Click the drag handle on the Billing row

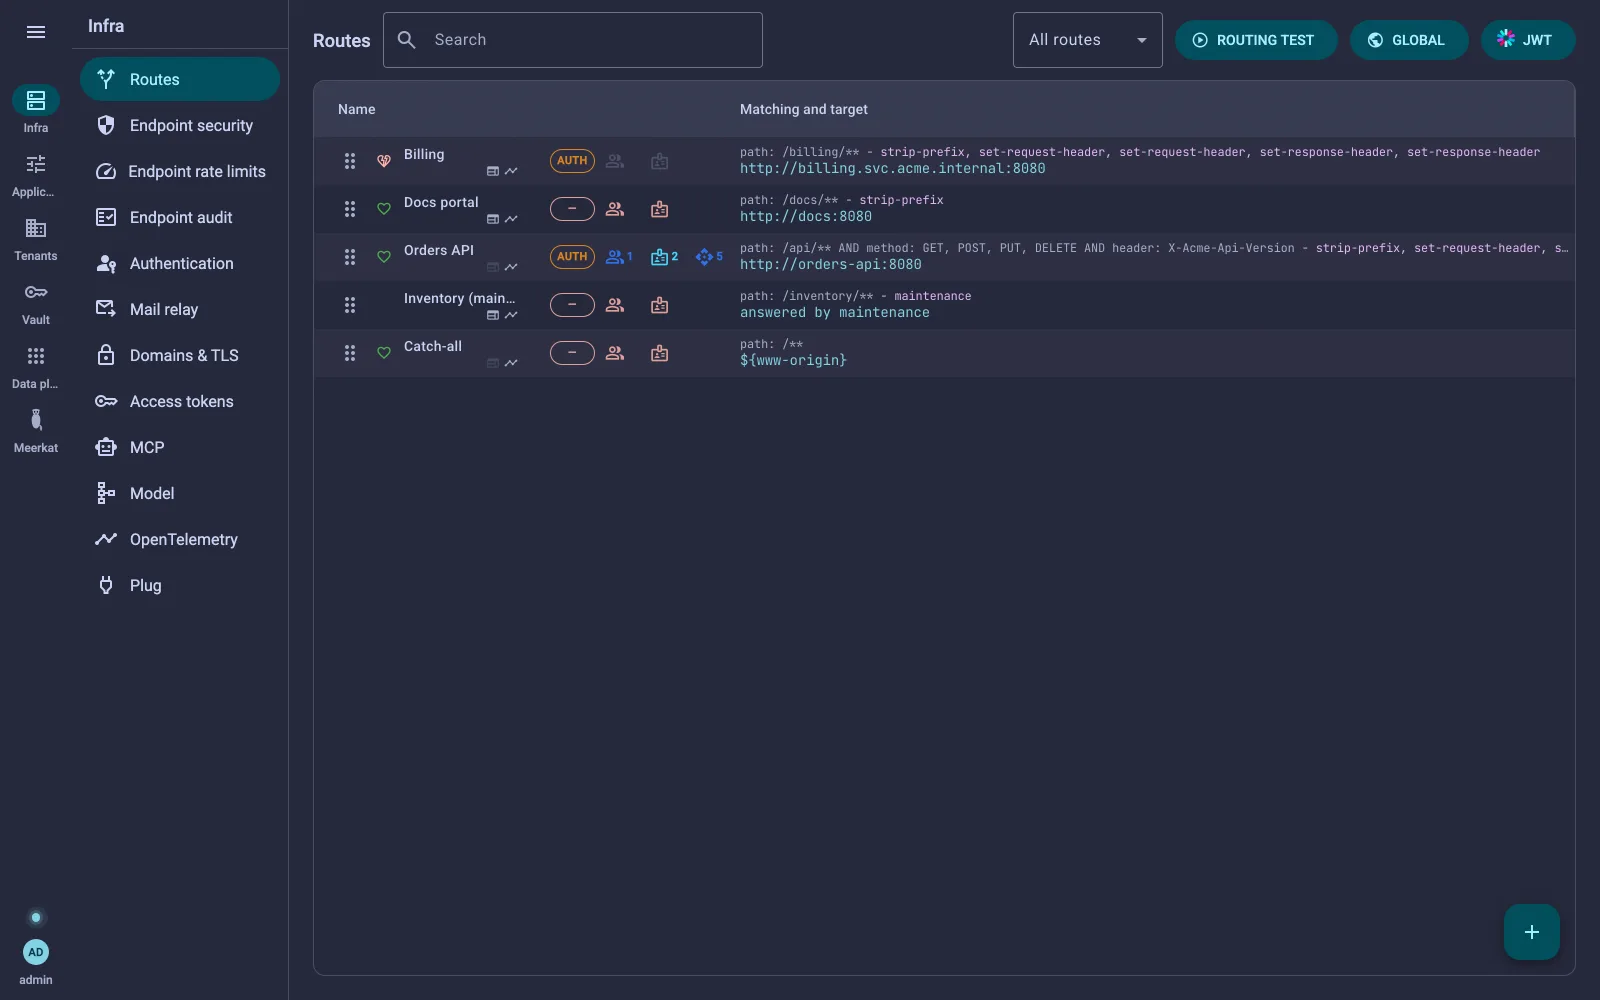point(350,161)
